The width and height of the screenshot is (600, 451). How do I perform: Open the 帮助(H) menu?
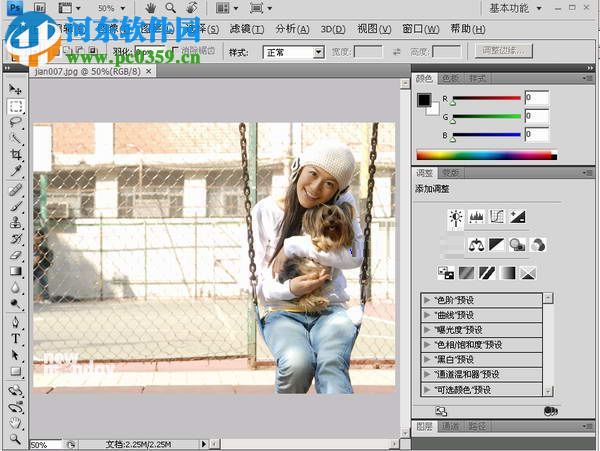click(468, 29)
